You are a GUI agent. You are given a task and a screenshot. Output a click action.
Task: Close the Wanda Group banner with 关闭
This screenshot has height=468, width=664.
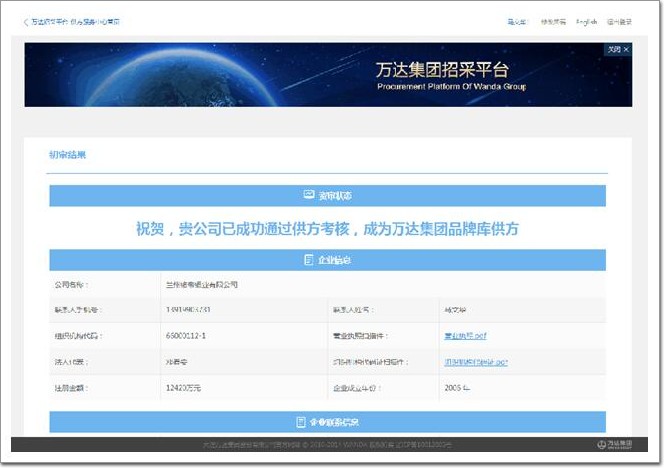coord(618,50)
